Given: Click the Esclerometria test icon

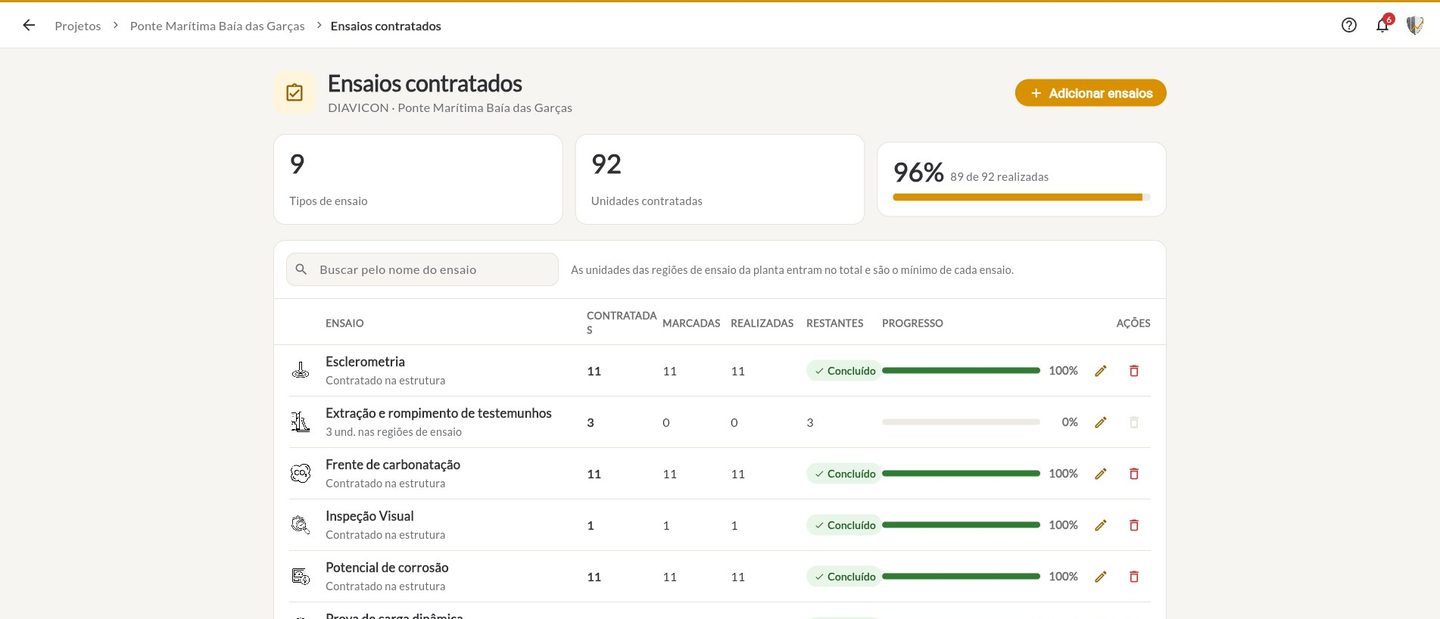Looking at the screenshot, I should point(301,370).
